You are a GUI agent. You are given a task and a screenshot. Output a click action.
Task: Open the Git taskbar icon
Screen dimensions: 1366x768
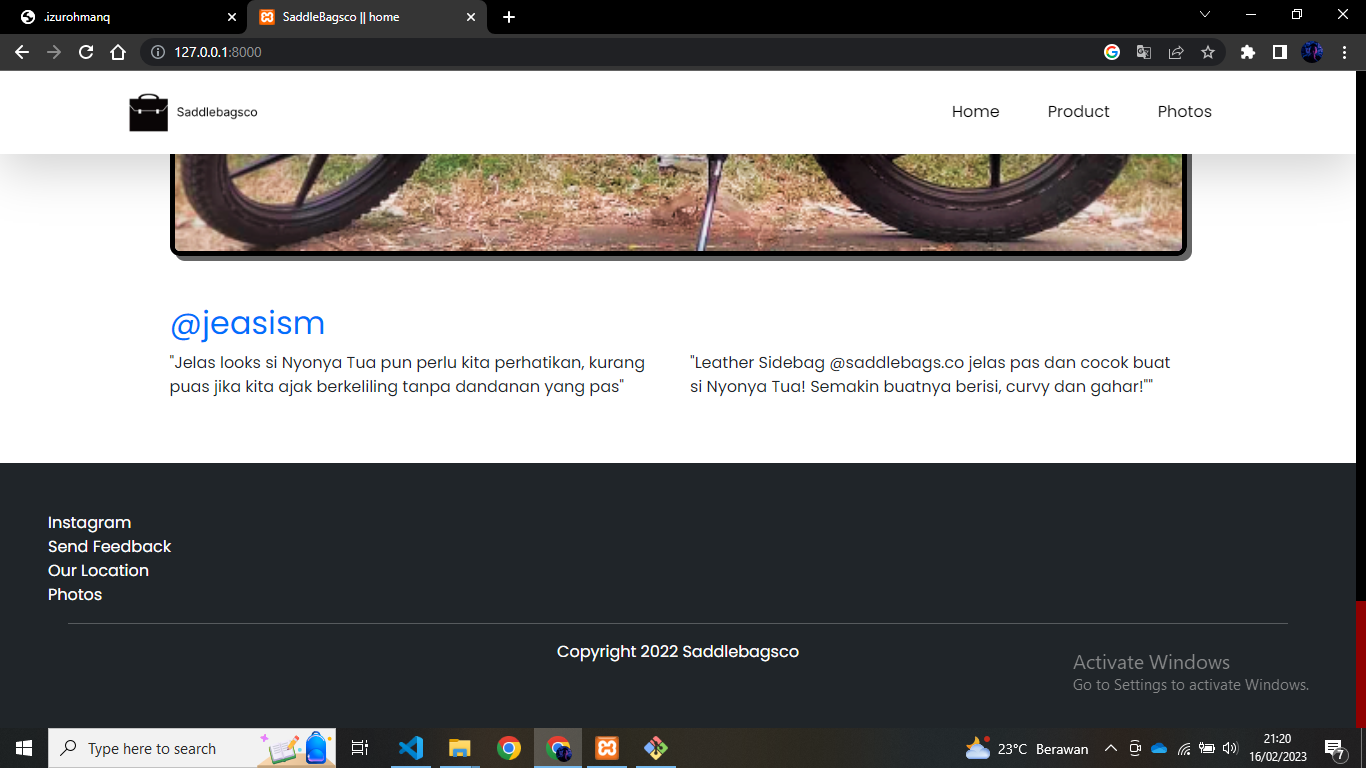pyautogui.click(x=656, y=748)
